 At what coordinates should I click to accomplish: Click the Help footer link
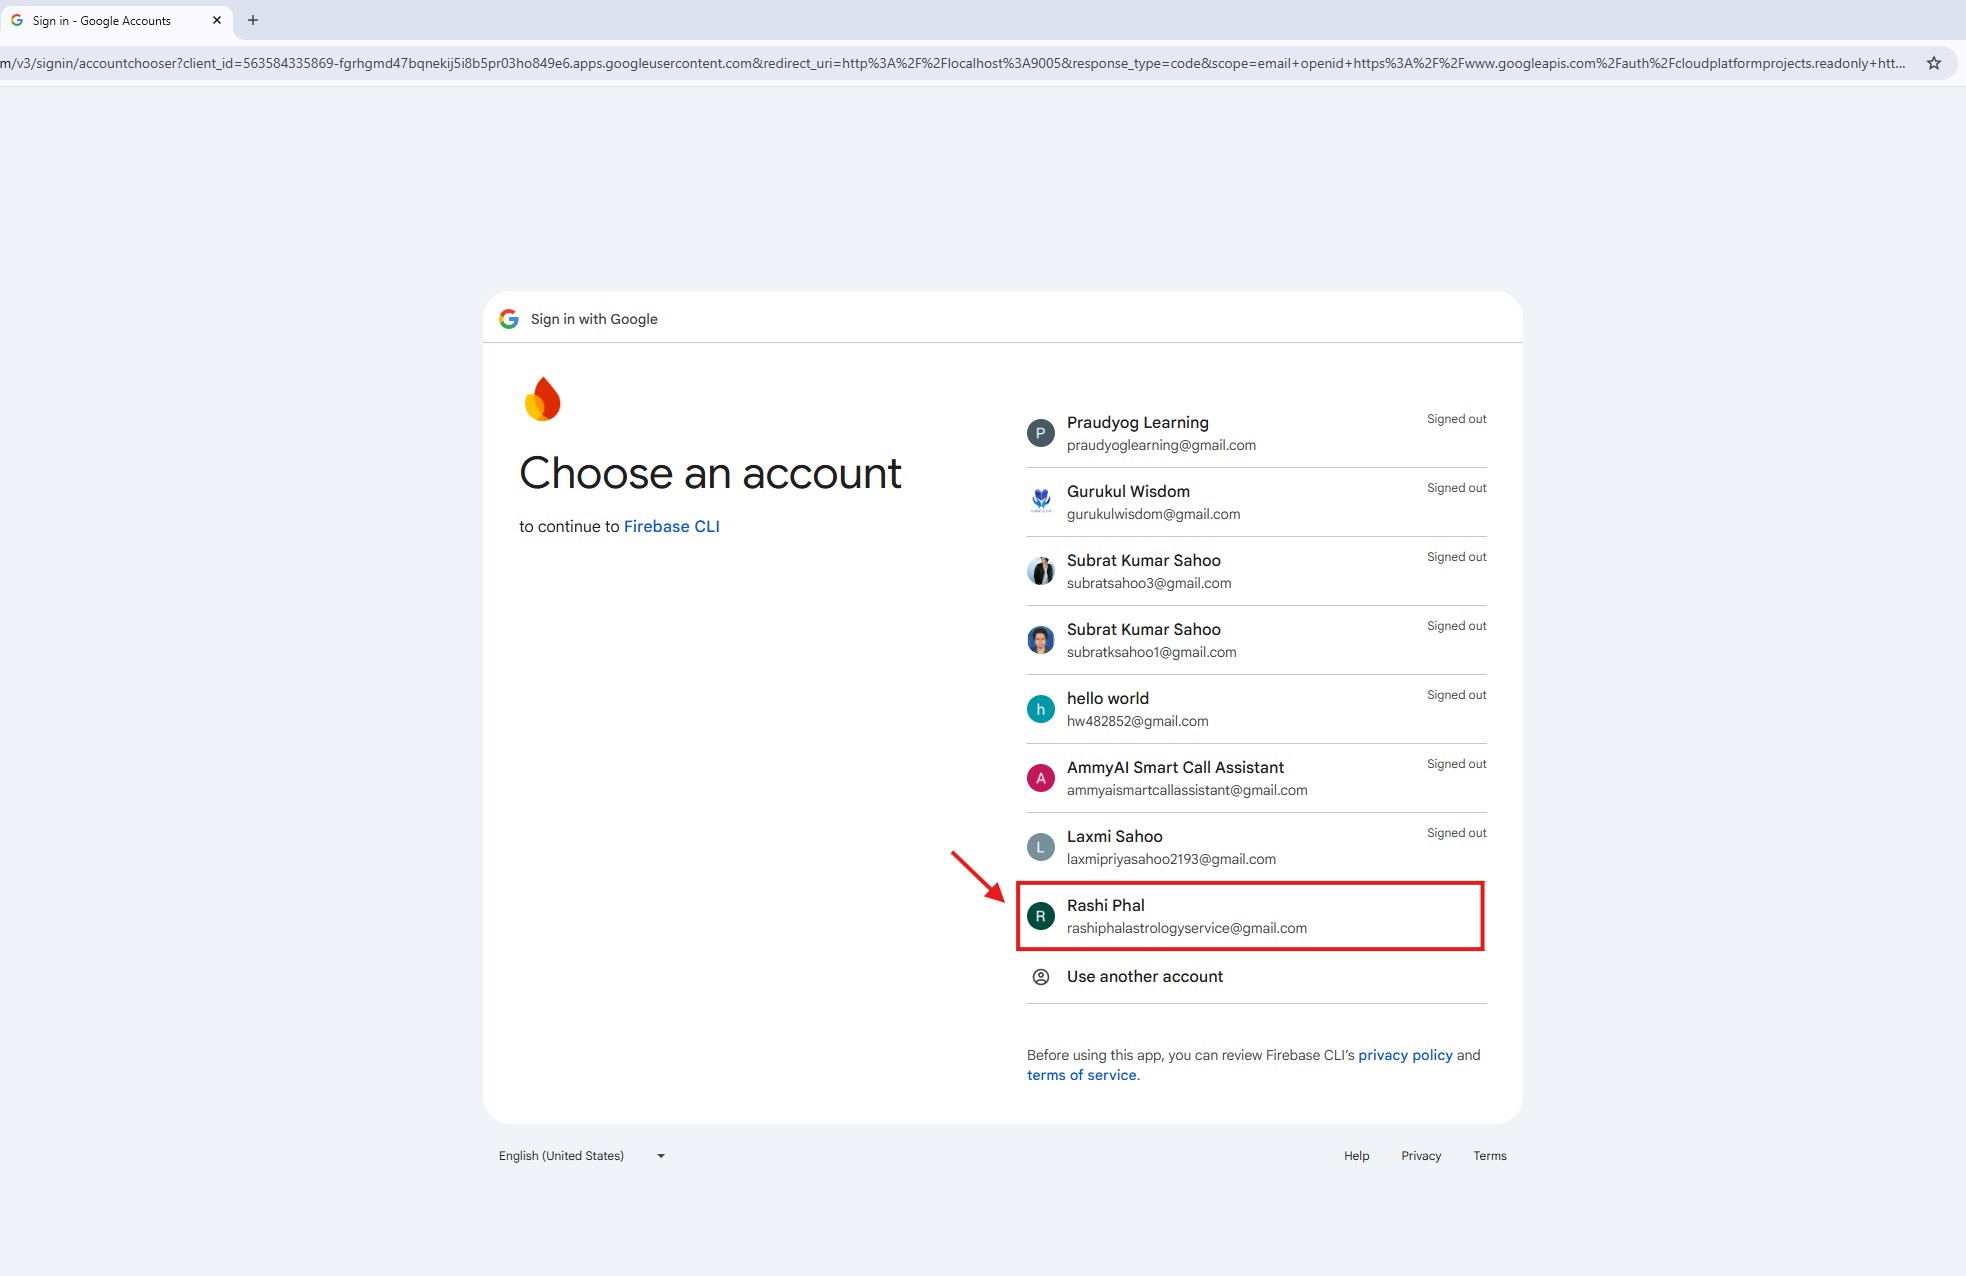coord(1356,1156)
